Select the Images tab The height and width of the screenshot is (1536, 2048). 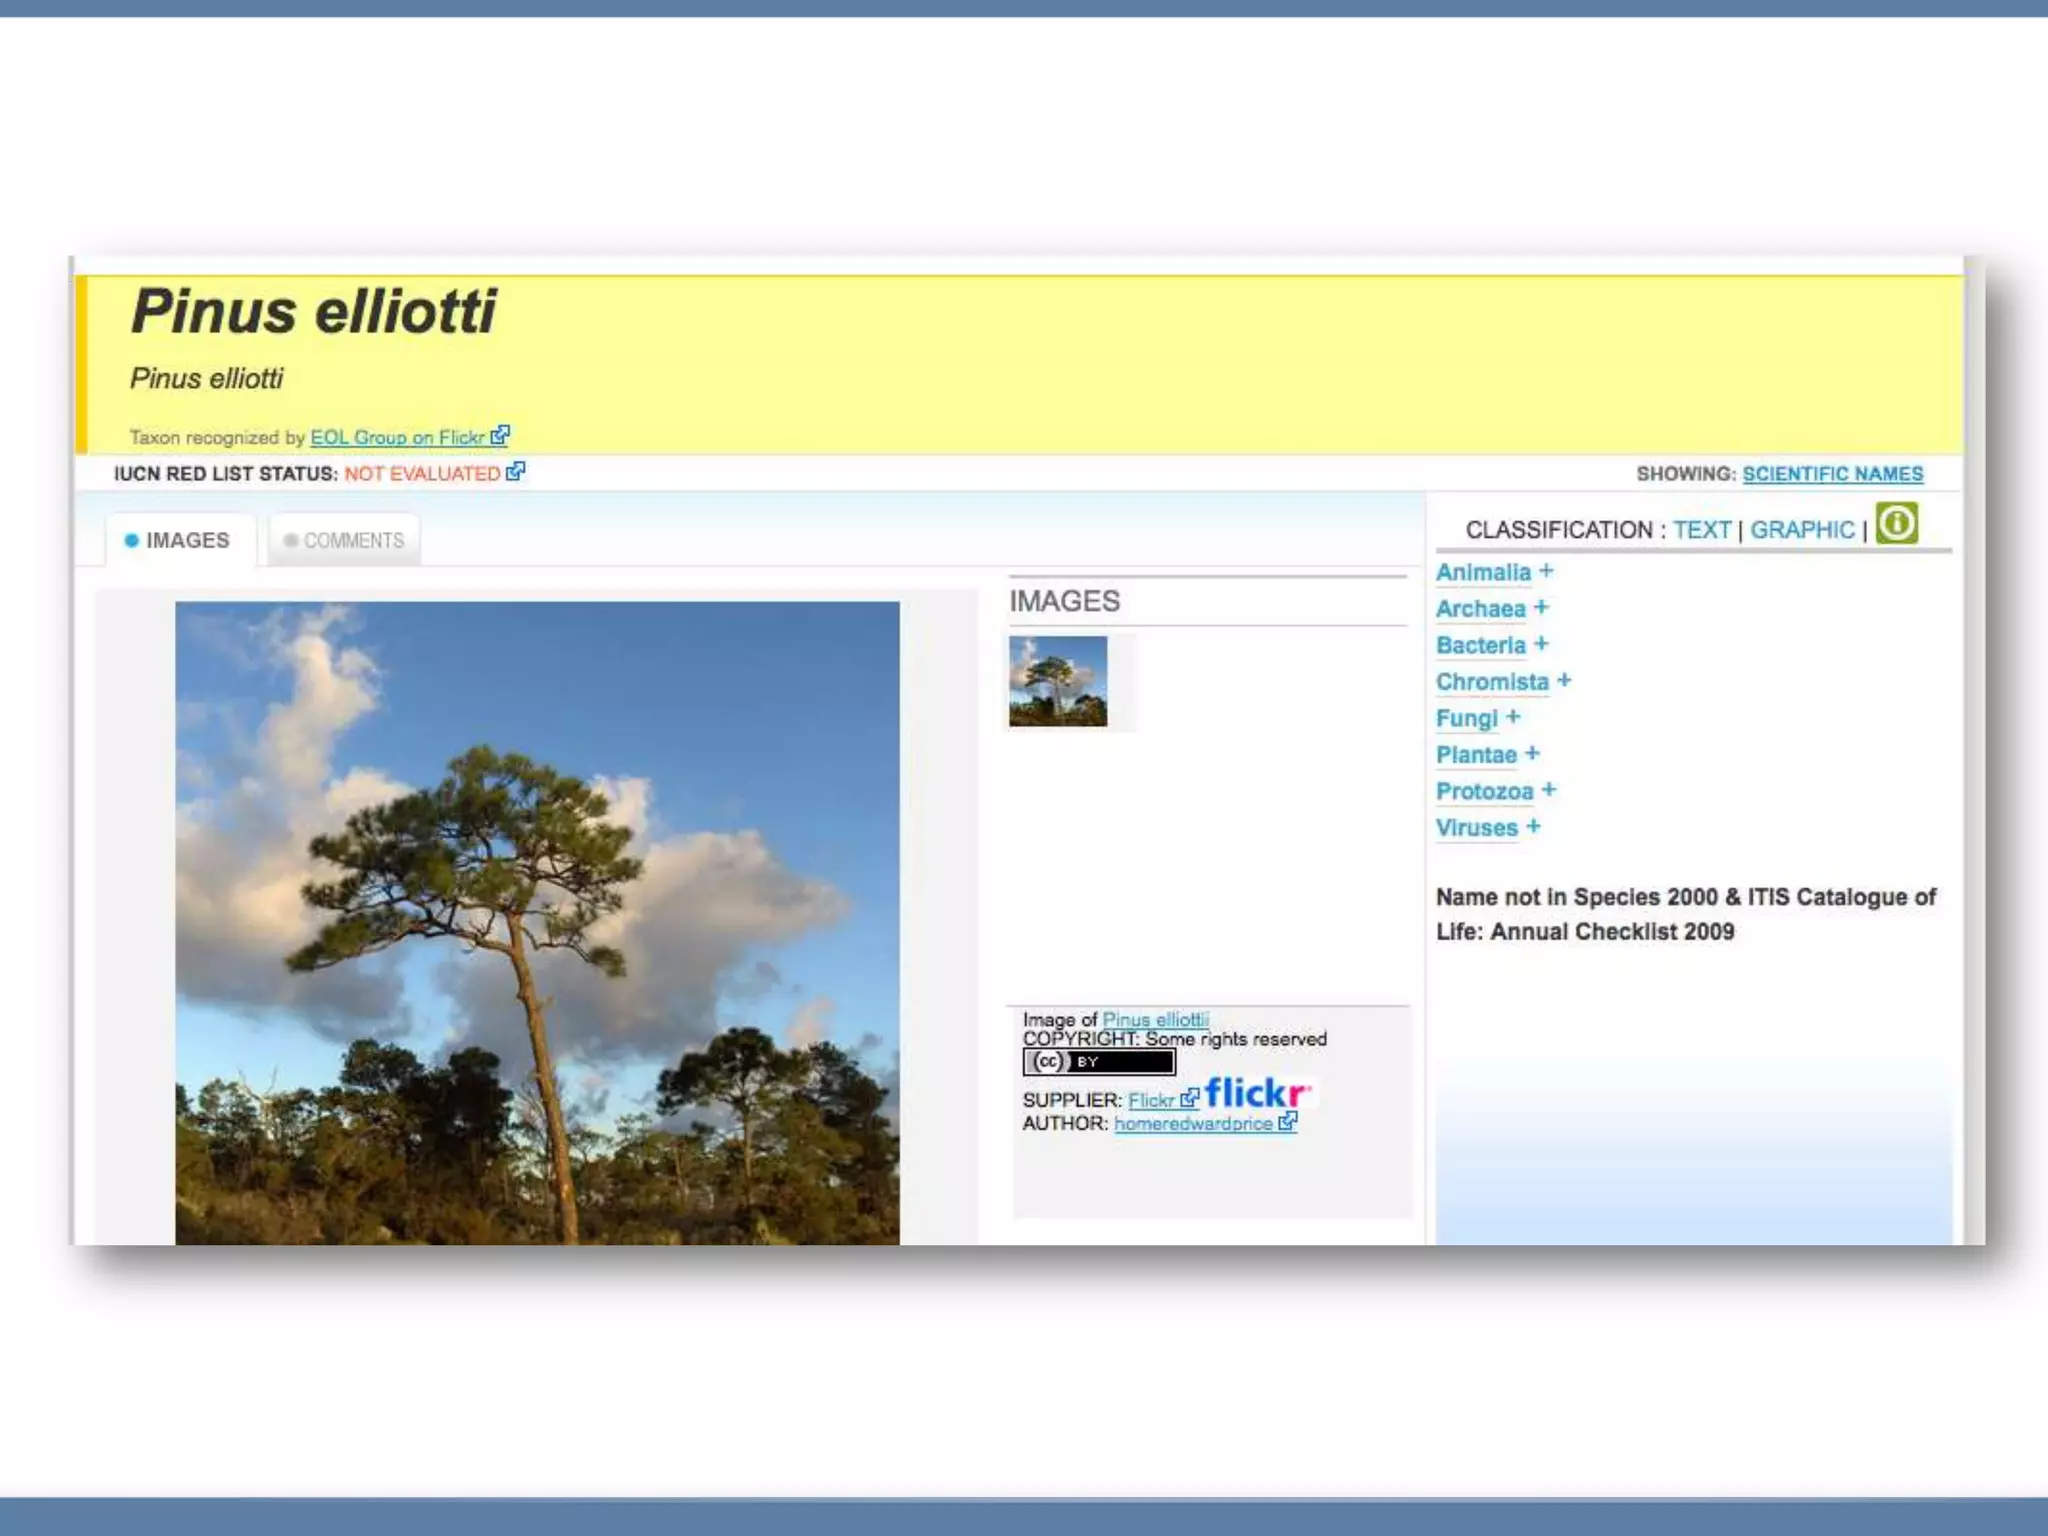coord(178,540)
